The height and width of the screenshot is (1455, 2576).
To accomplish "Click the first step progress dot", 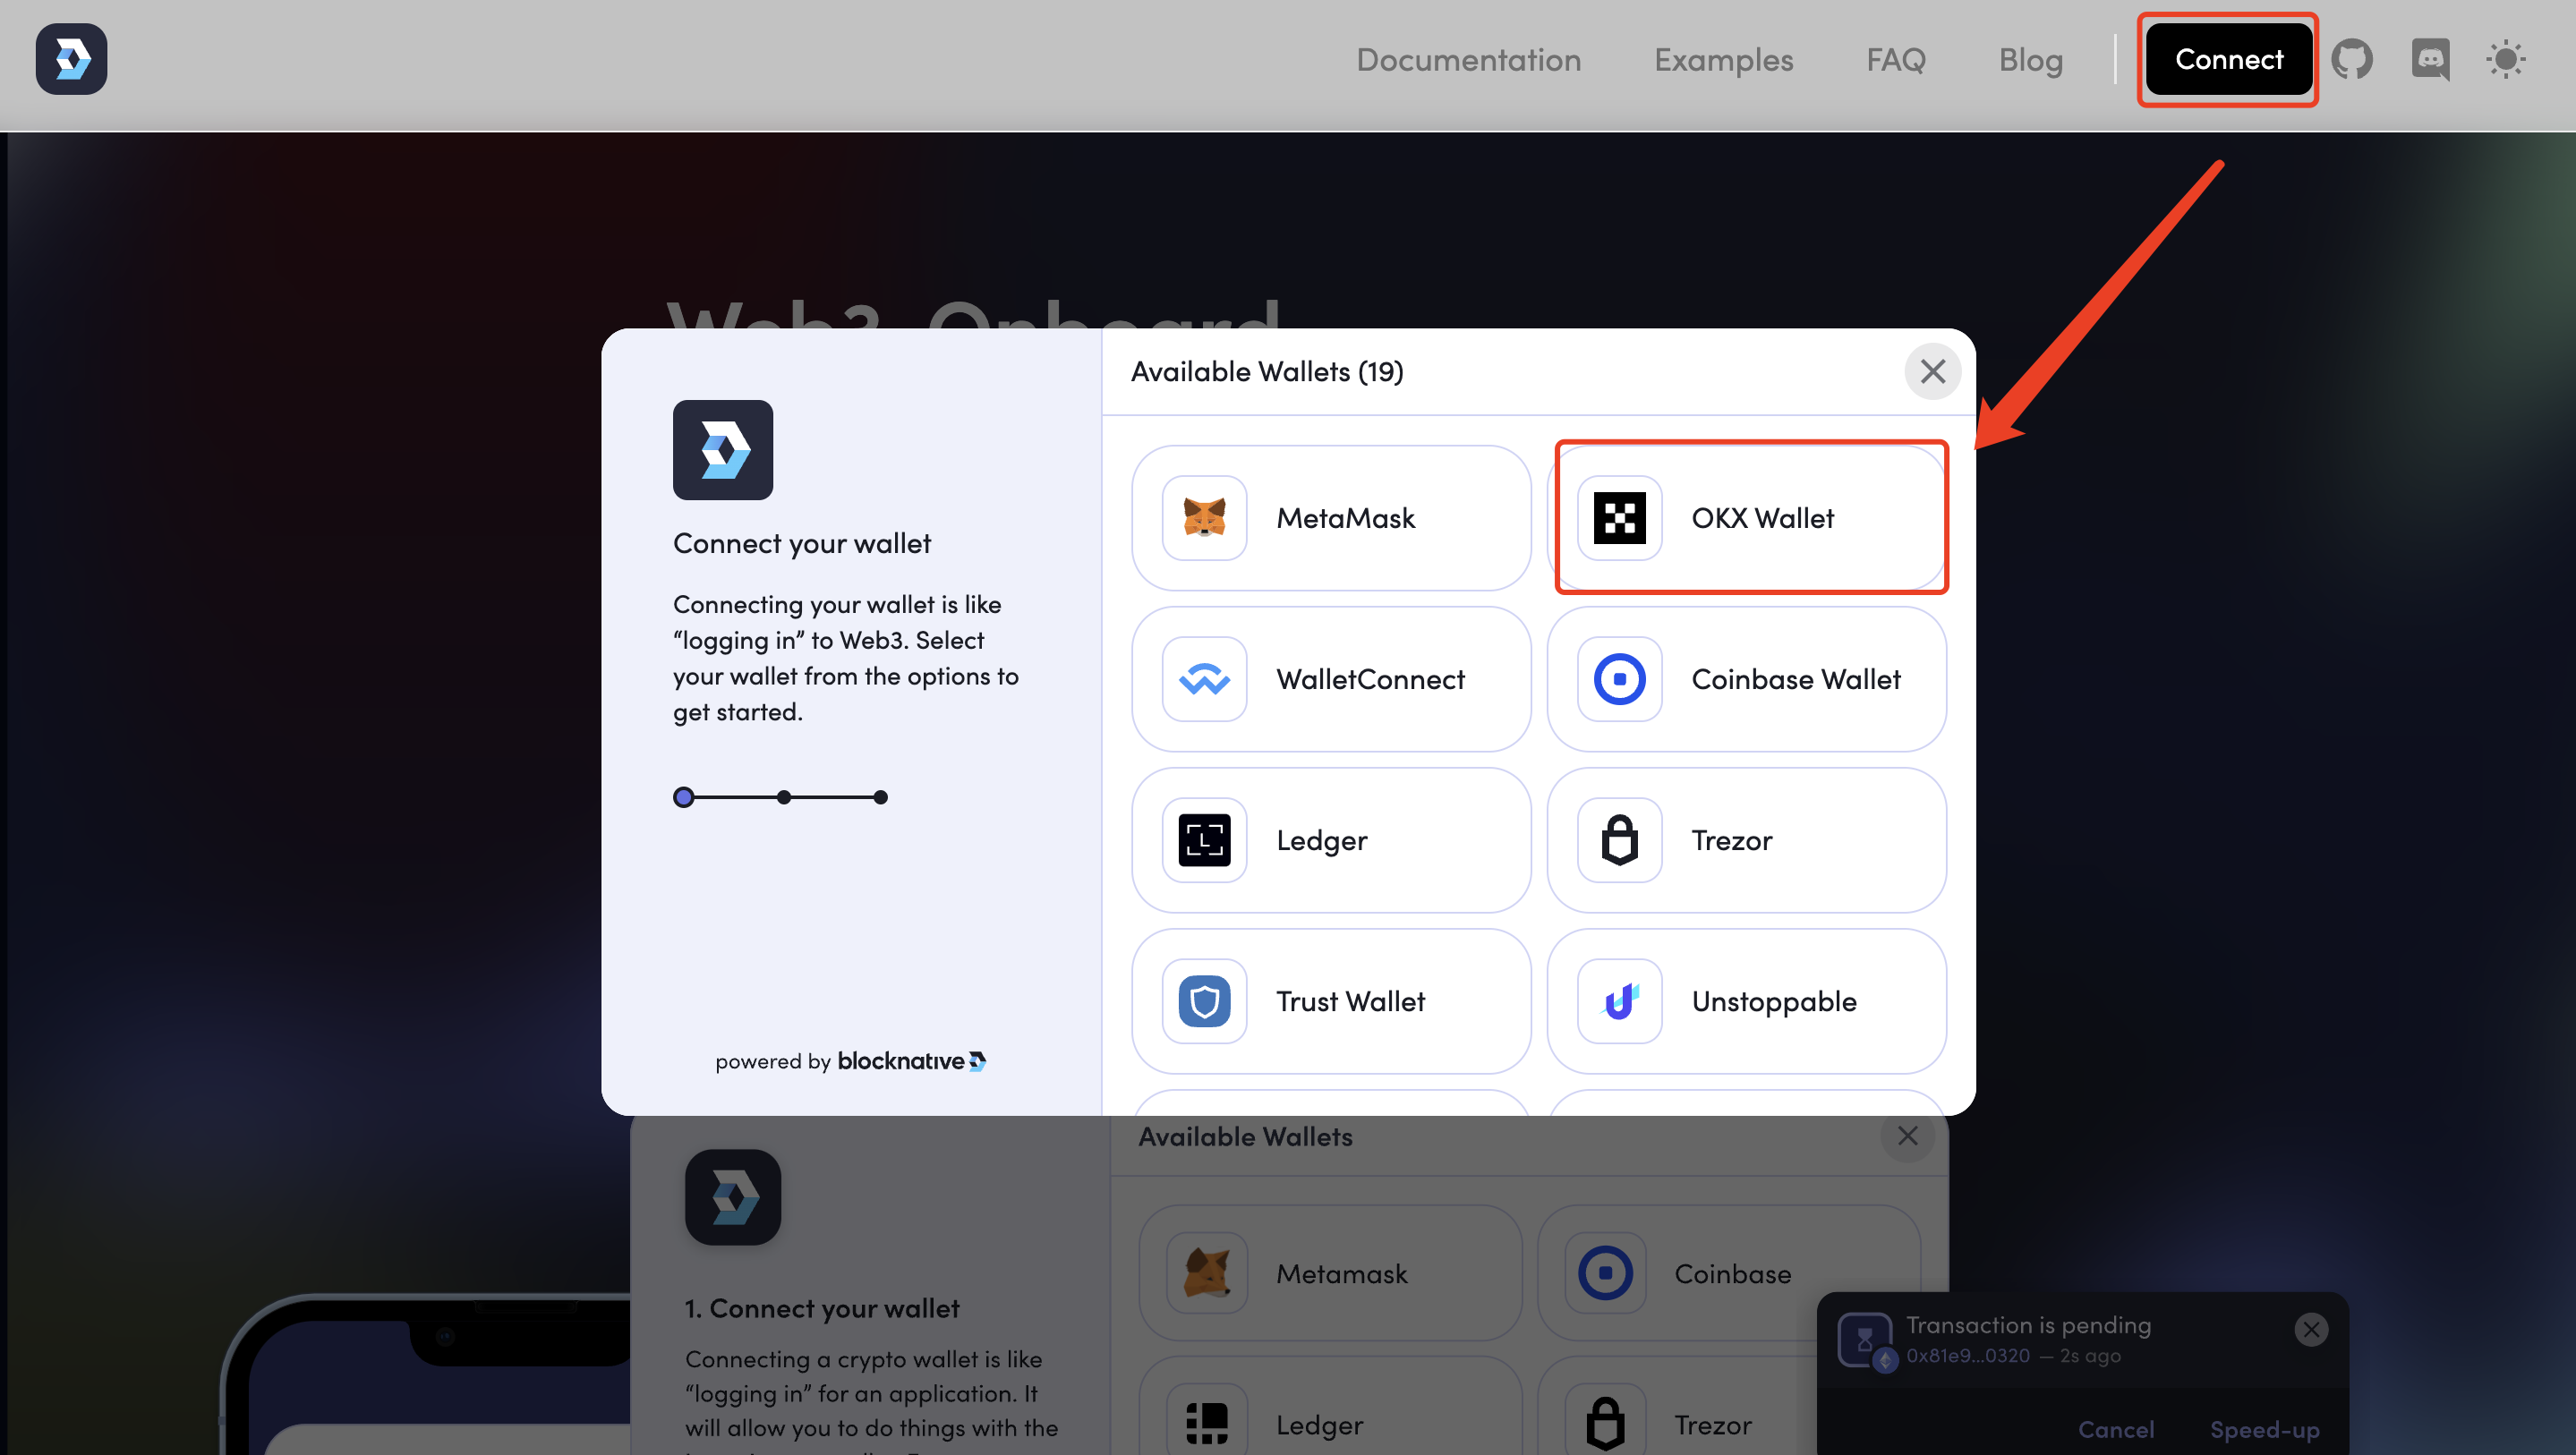I will tap(683, 797).
